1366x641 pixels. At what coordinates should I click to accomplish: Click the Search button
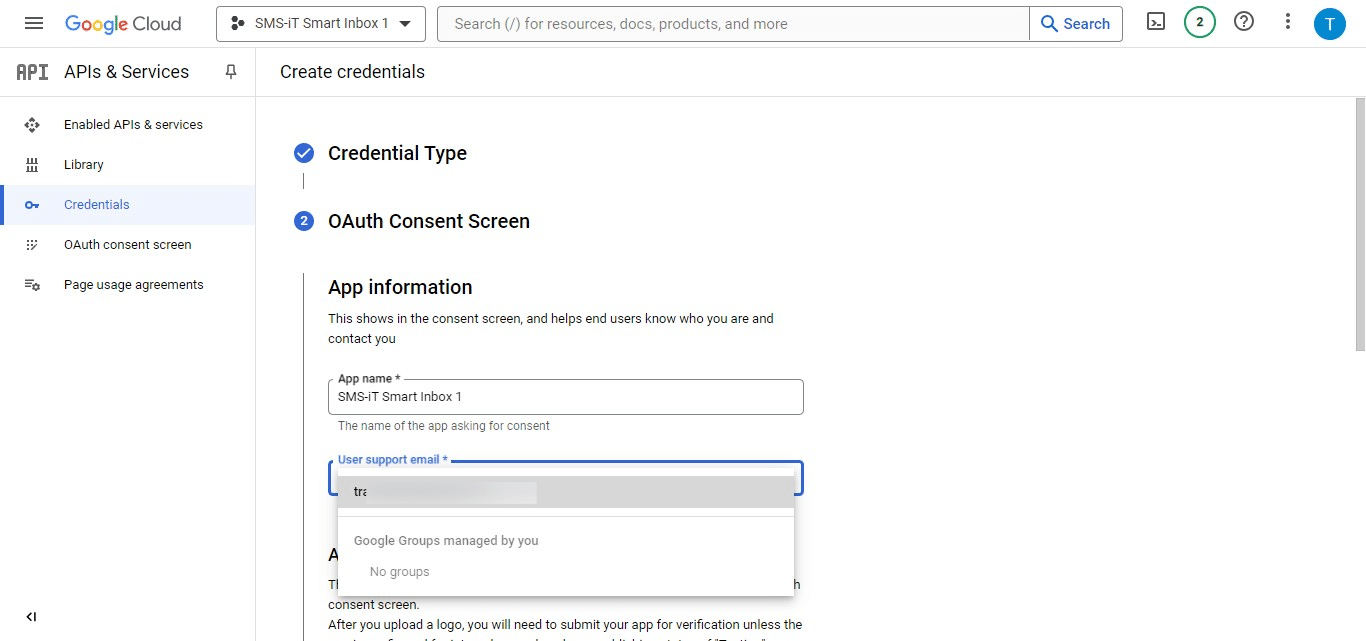coord(1075,23)
